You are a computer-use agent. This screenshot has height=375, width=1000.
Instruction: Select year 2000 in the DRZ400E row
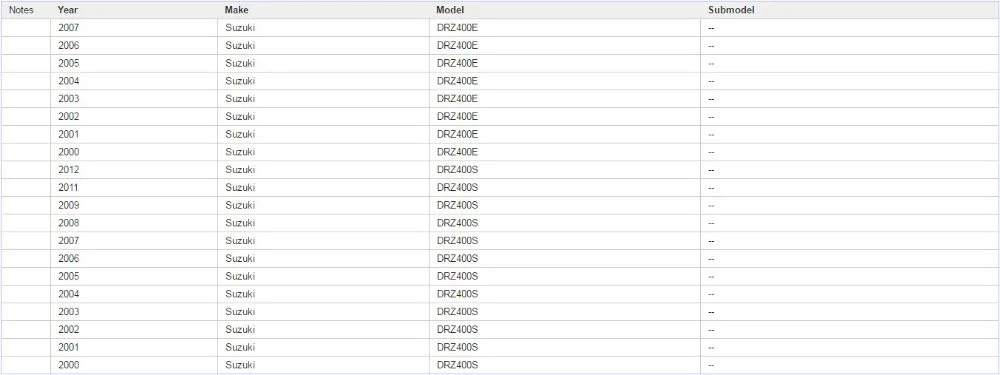tap(68, 152)
